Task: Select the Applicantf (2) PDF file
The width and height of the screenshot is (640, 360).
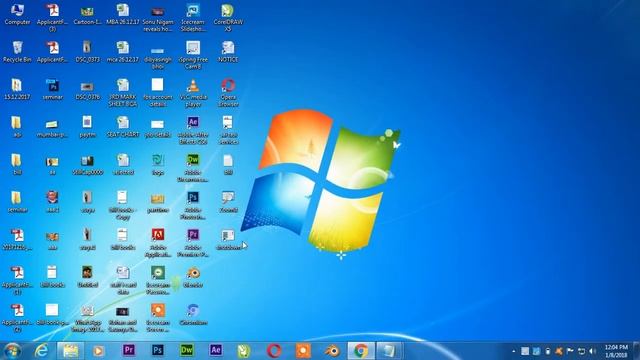Action: 17,318
